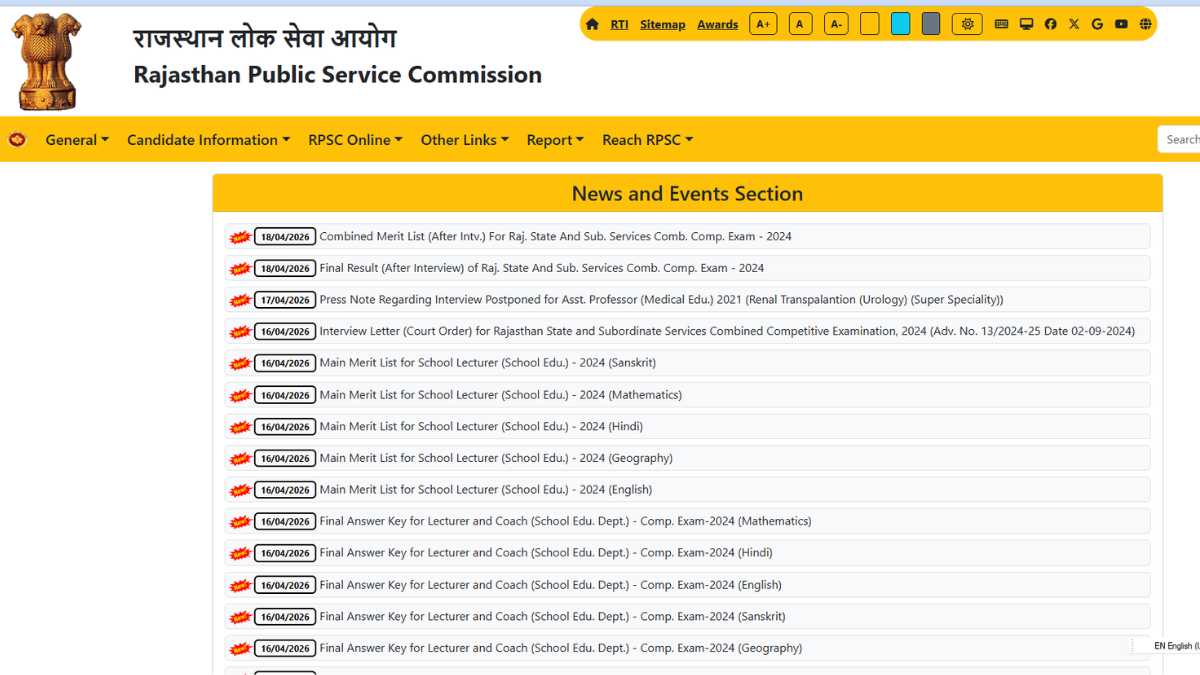Open the YouTube channel icon

tap(1120, 23)
